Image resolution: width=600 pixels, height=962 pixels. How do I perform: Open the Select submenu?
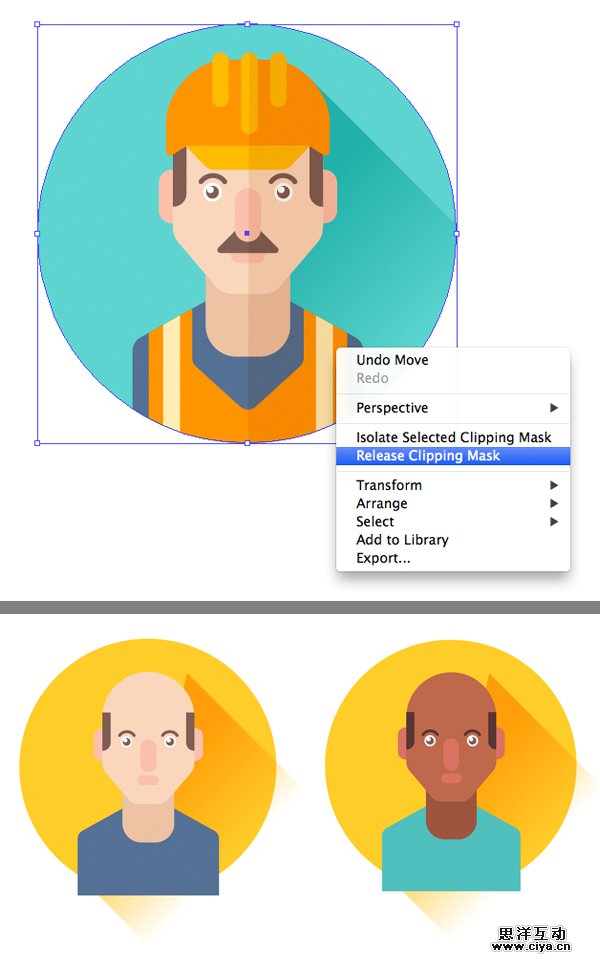453,522
